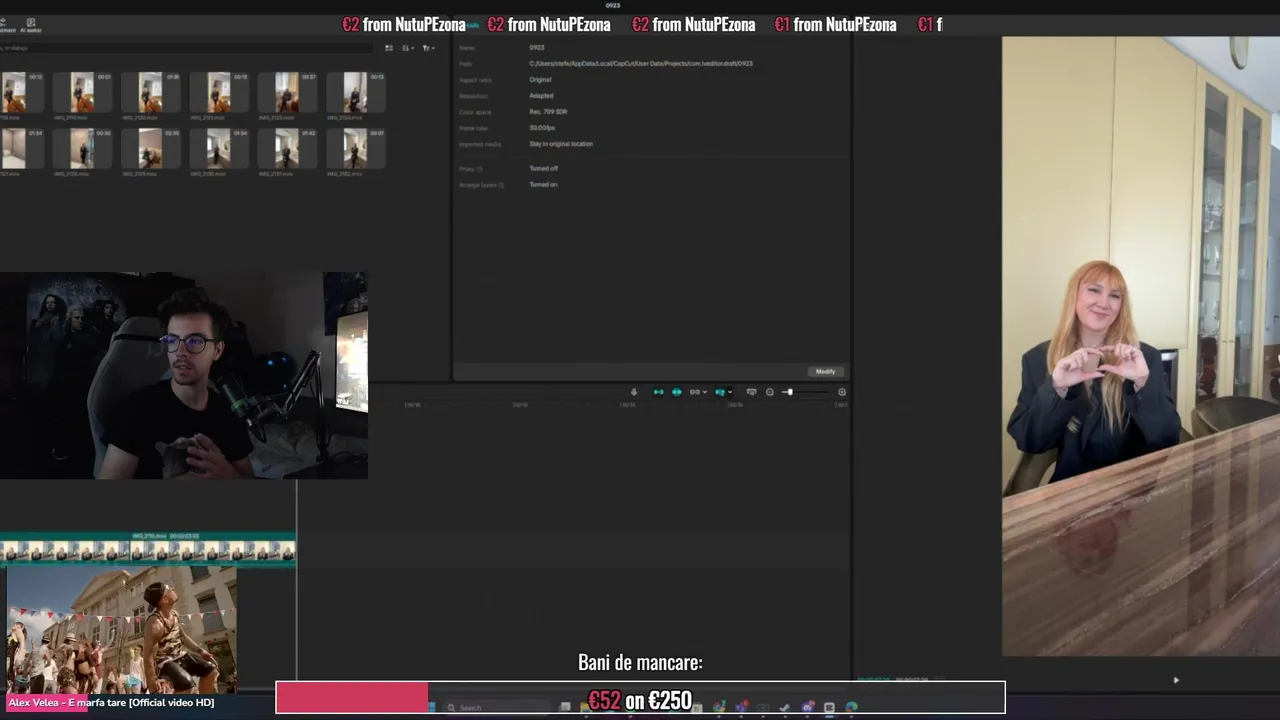Click the player play button
This screenshot has width=1280, height=720.
(x=1176, y=680)
